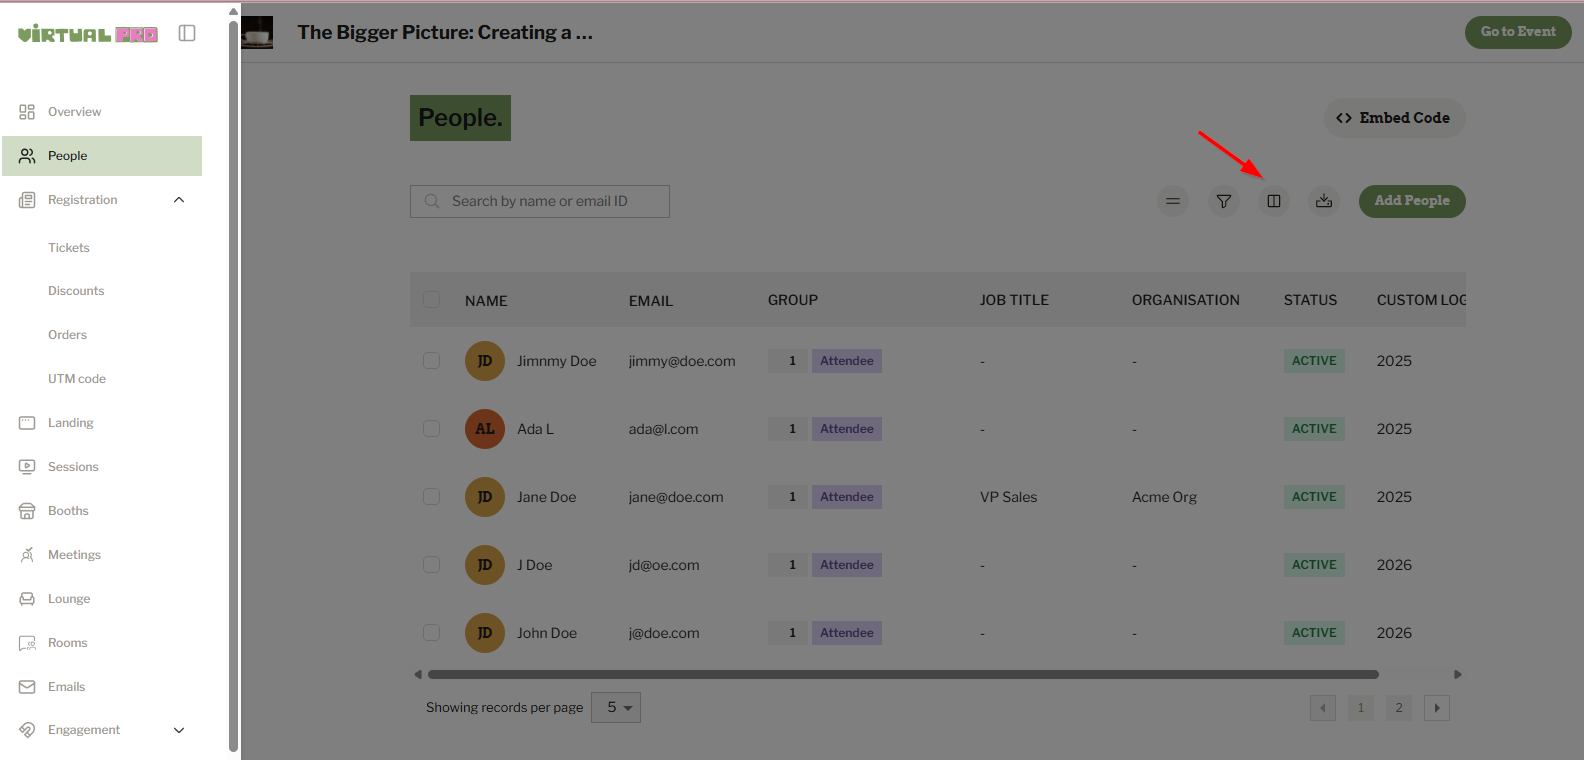
Task: Open Sessions in the sidebar
Action: [102, 467]
